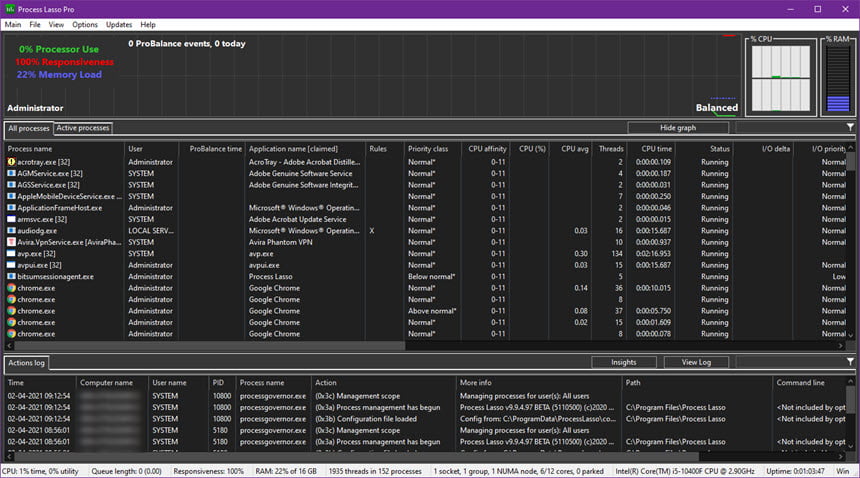Click the Hide graph button
Screen dimensions: 860x478
click(x=678, y=128)
